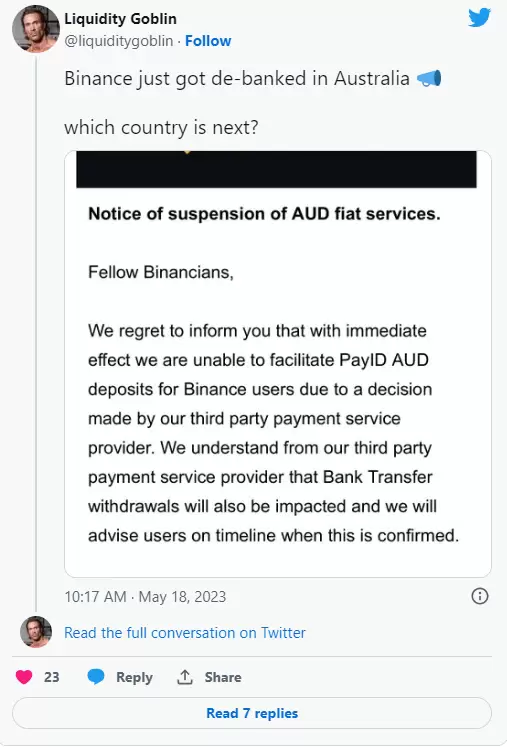Screen dimensions: 507x747
Task: Click the share upload arrow icon
Action: tap(185, 676)
